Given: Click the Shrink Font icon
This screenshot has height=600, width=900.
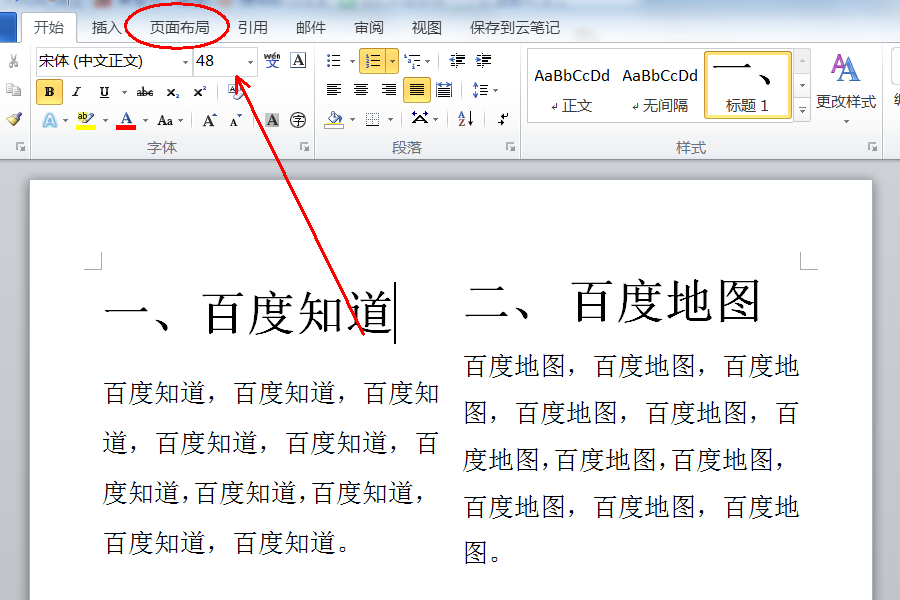Looking at the screenshot, I should [235, 120].
